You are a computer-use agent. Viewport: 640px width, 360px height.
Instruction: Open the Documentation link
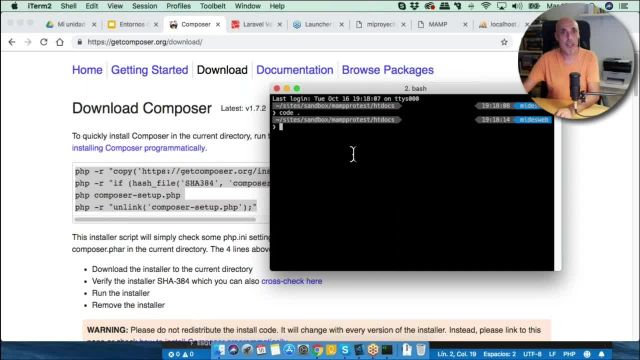point(295,70)
